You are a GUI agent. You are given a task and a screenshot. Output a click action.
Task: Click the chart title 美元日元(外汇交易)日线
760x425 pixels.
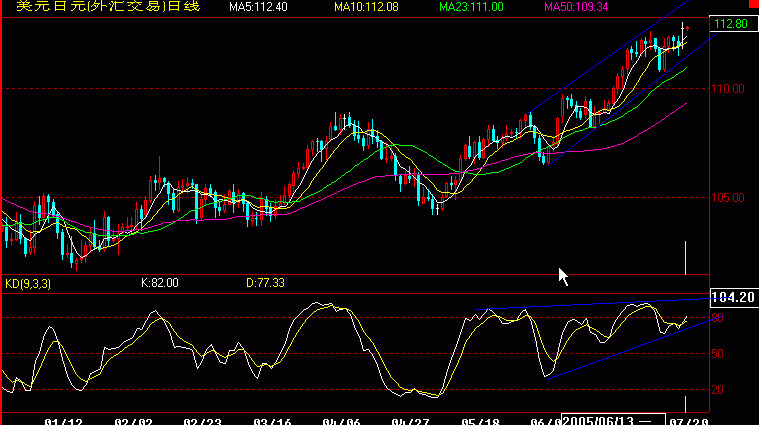click(x=108, y=6)
